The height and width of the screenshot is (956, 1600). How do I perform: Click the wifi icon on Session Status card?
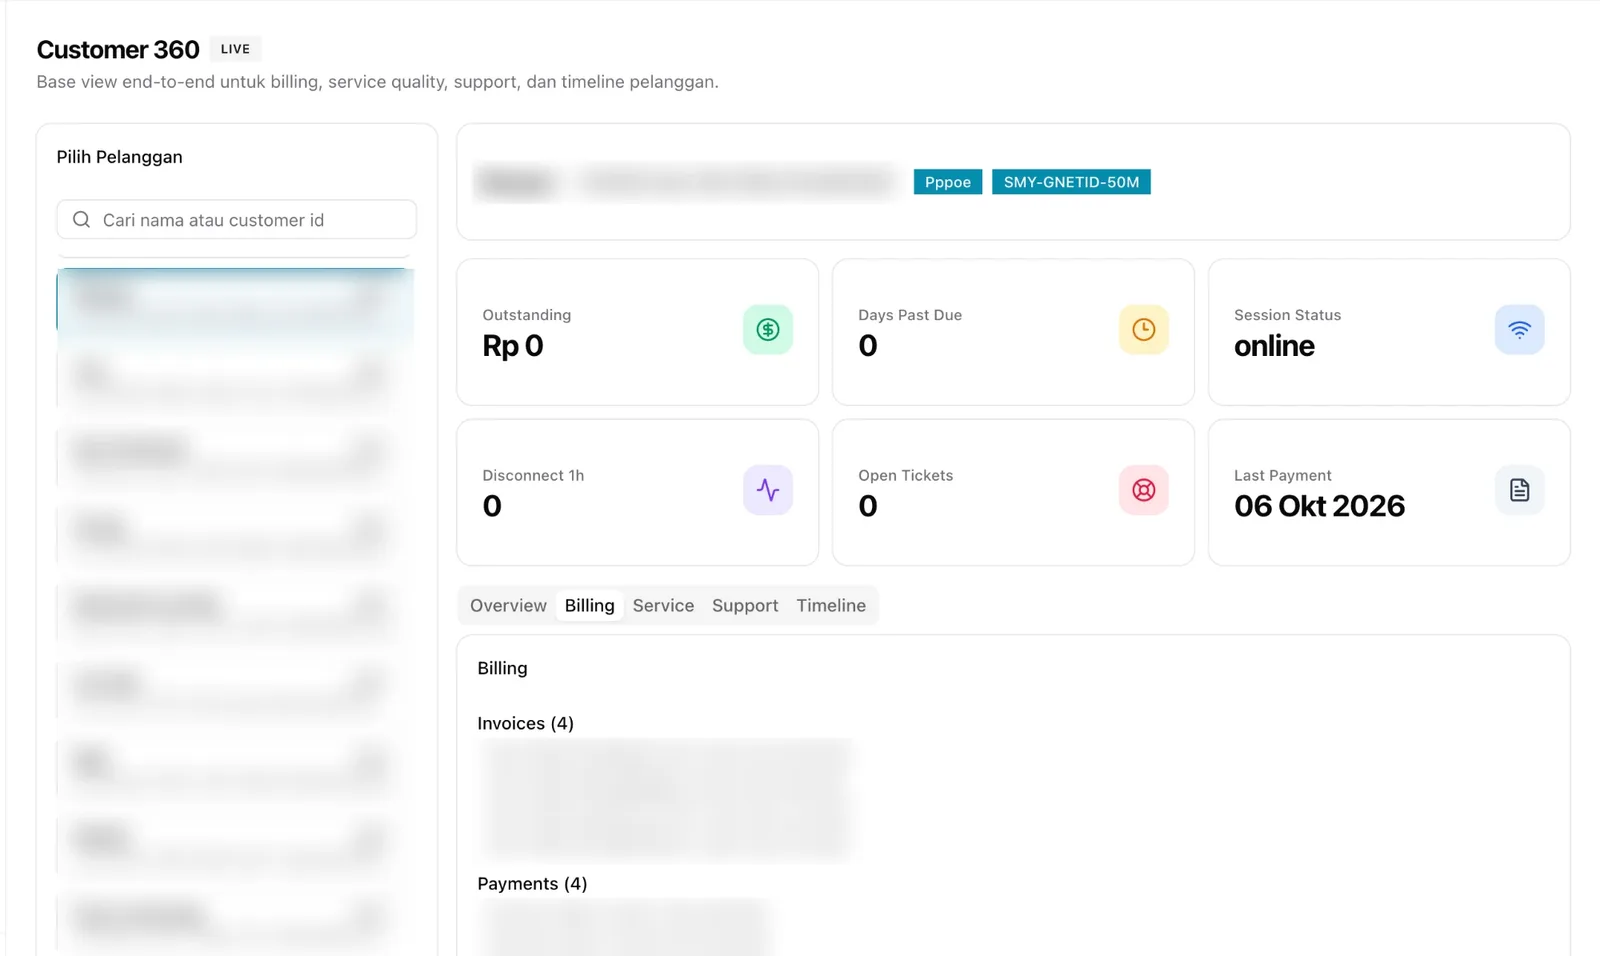click(x=1520, y=330)
